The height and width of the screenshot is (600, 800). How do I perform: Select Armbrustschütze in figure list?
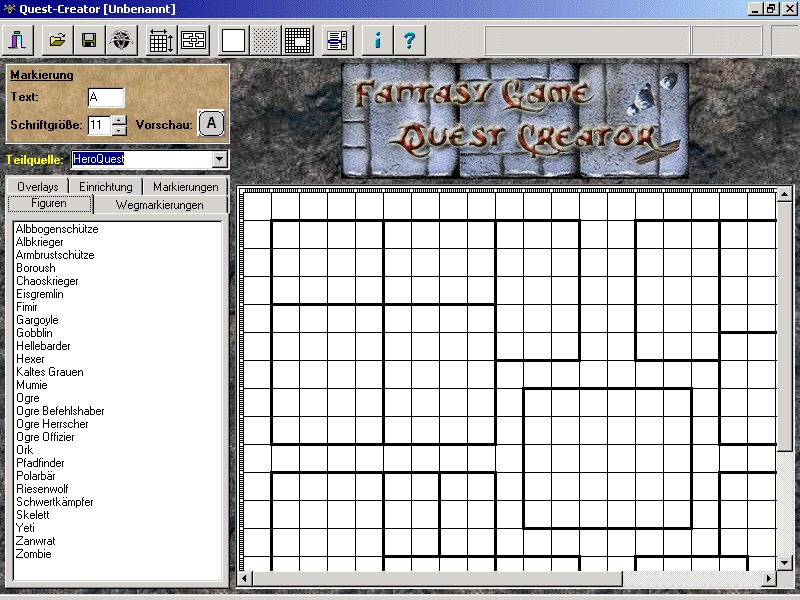pos(55,255)
